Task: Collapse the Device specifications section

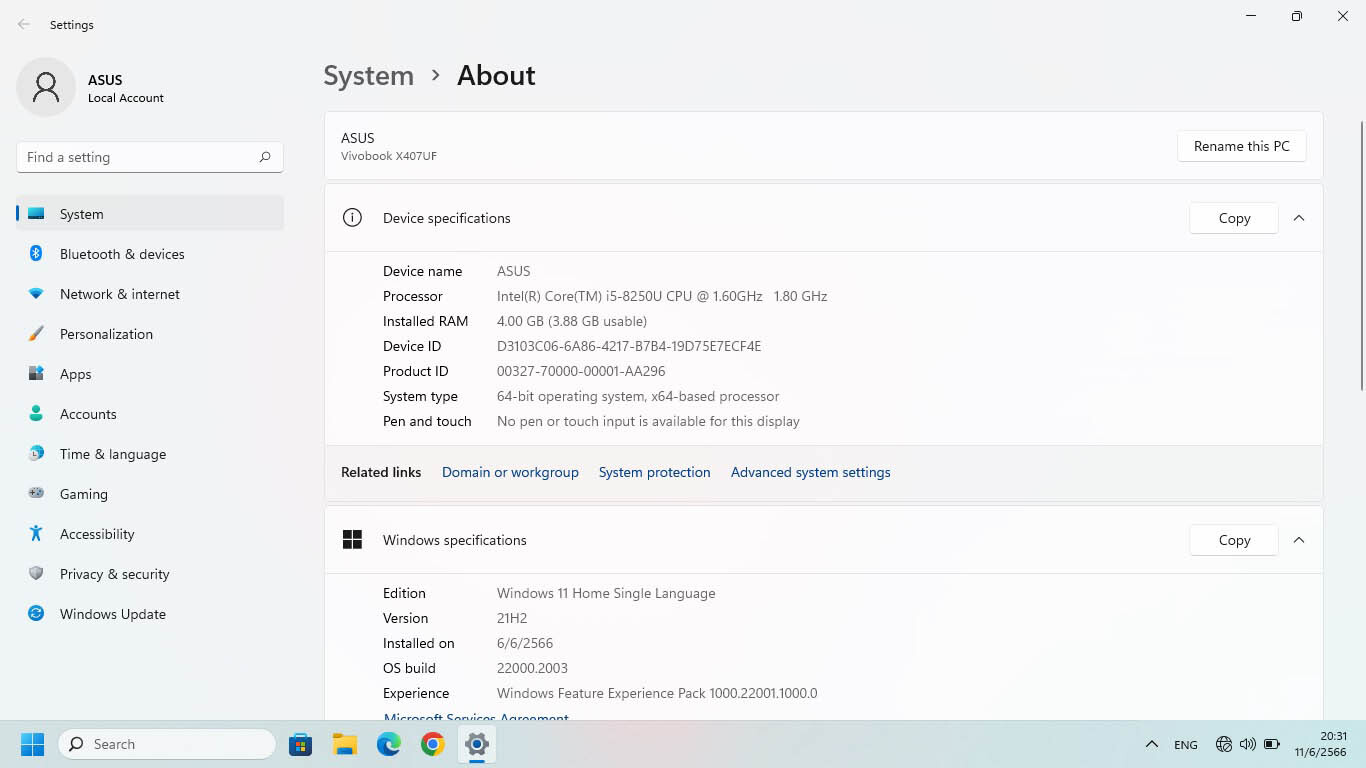Action: tap(1299, 218)
